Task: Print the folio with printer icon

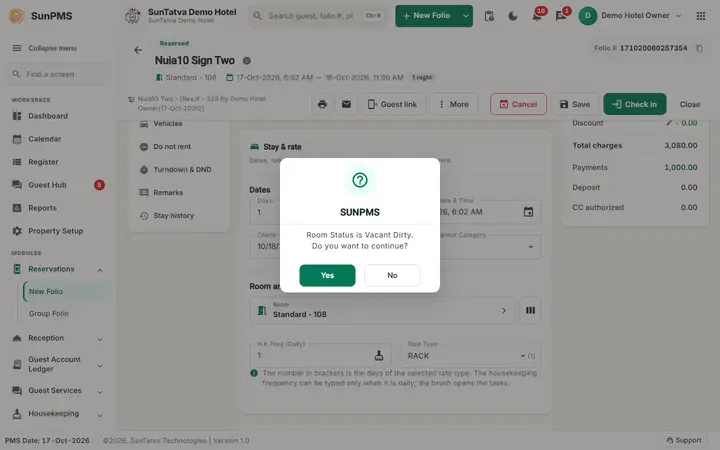Action: click(x=322, y=104)
